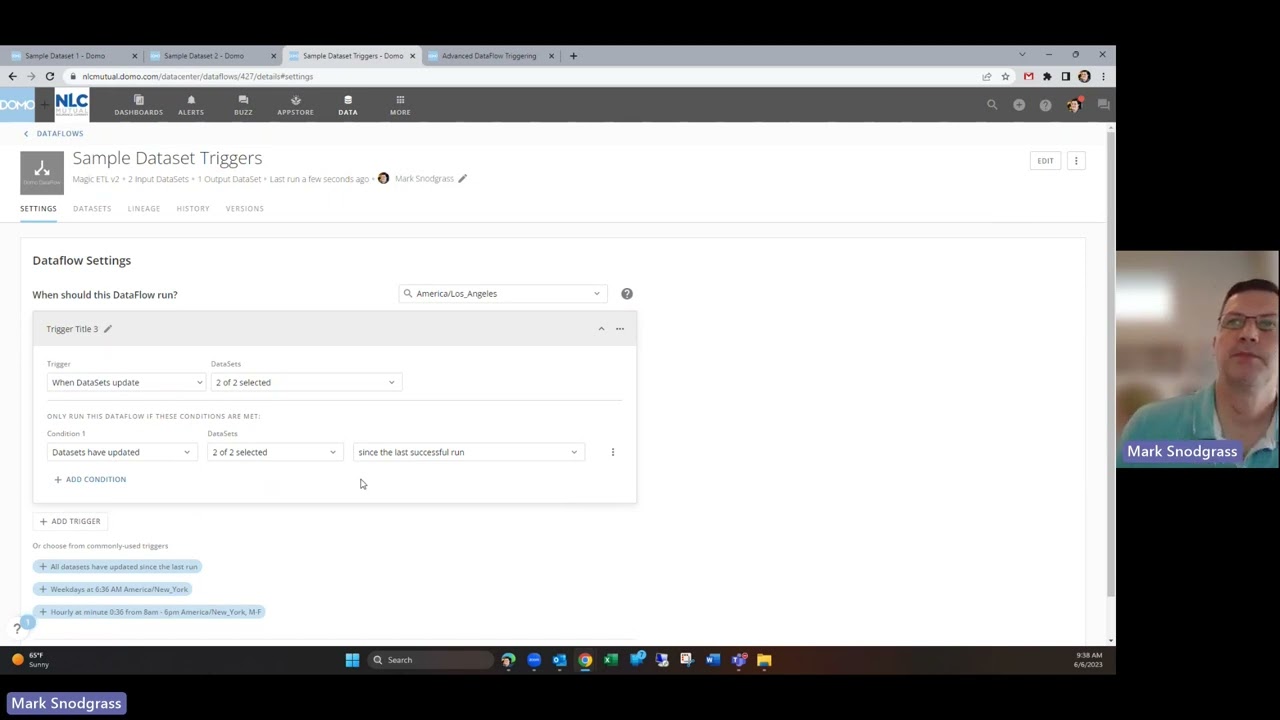
Task: Open Chrome from the taskbar
Action: 585,660
